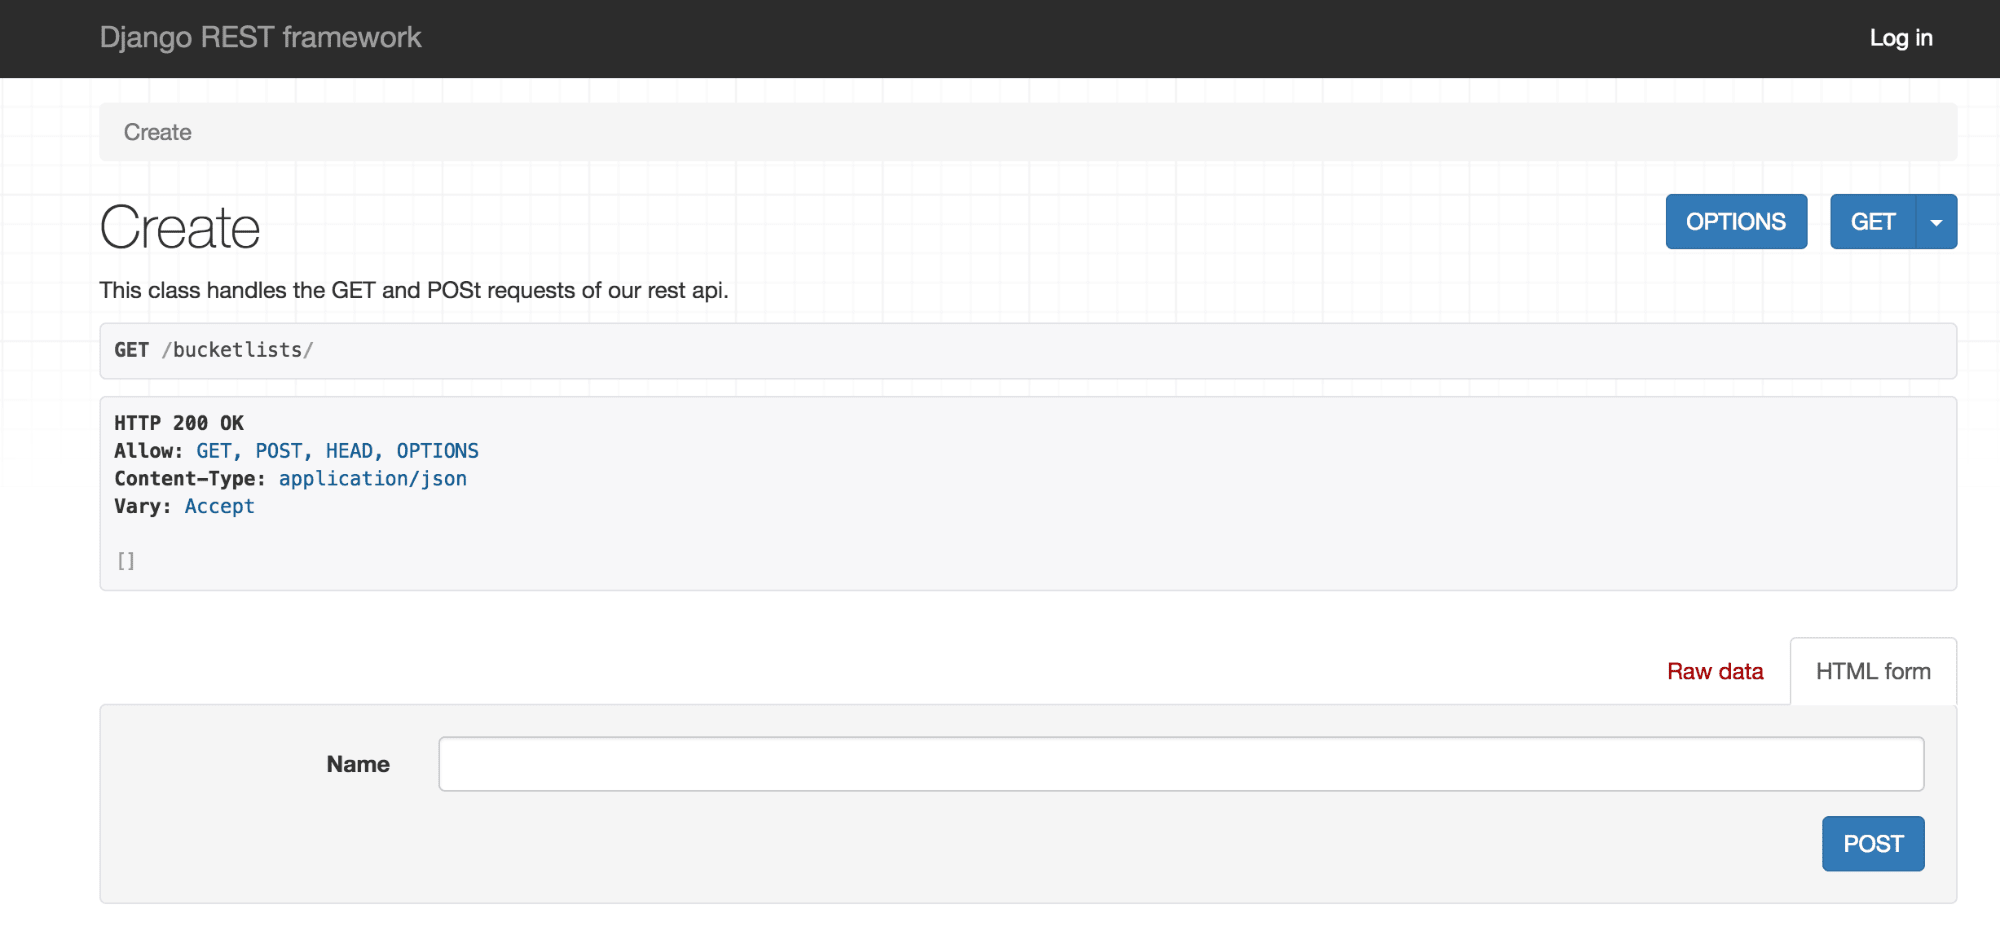Expand the GET format dropdown caret
Viewport: 2000px width, 935px height.
pyautogui.click(x=1936, y=222)
